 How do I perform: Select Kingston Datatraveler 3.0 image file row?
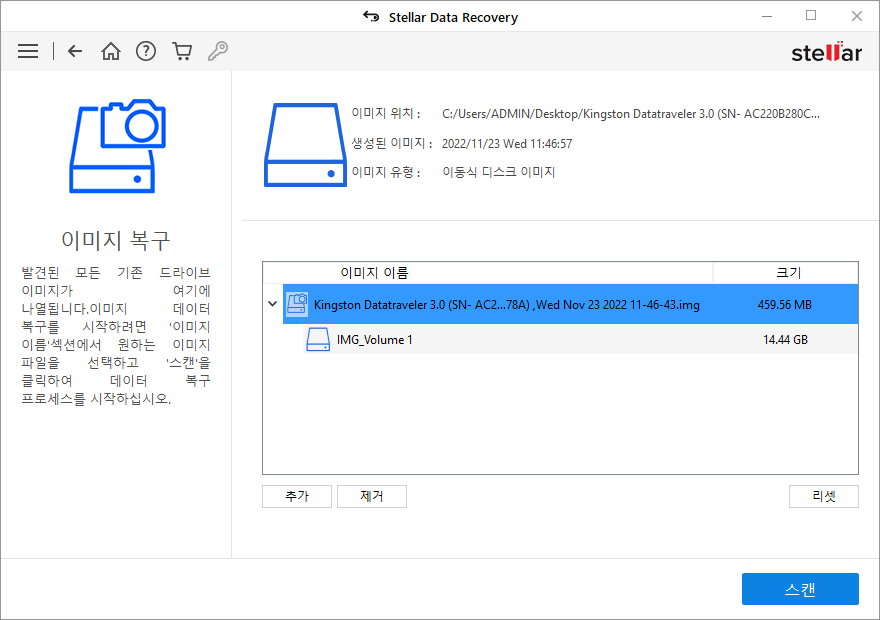(570, 304)
